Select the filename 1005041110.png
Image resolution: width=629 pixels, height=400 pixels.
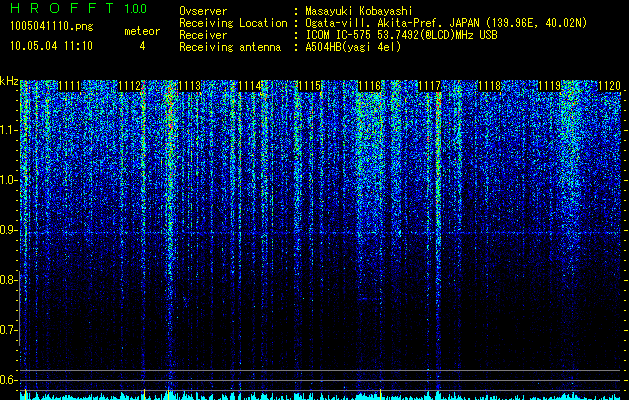pyautogui.click(x=52, y=27)
